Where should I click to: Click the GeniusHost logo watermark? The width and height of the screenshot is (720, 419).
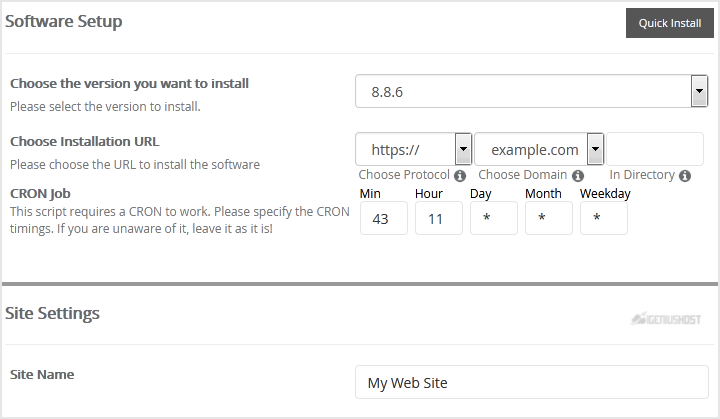tap(674, 319)
